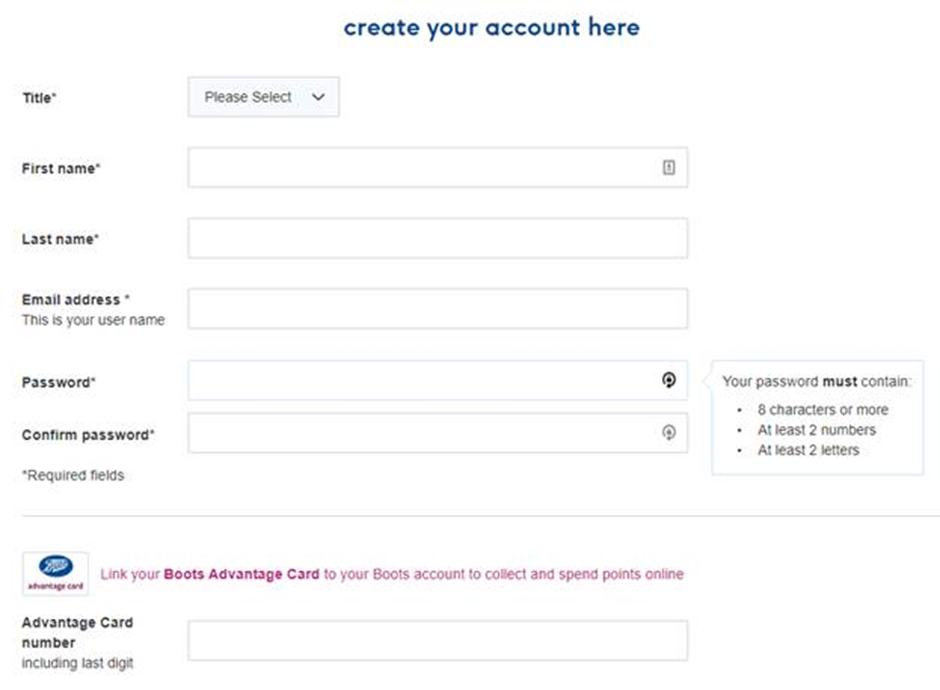Click into the Password field
This screenshot has height=690, width=940.
click(438, 380)
